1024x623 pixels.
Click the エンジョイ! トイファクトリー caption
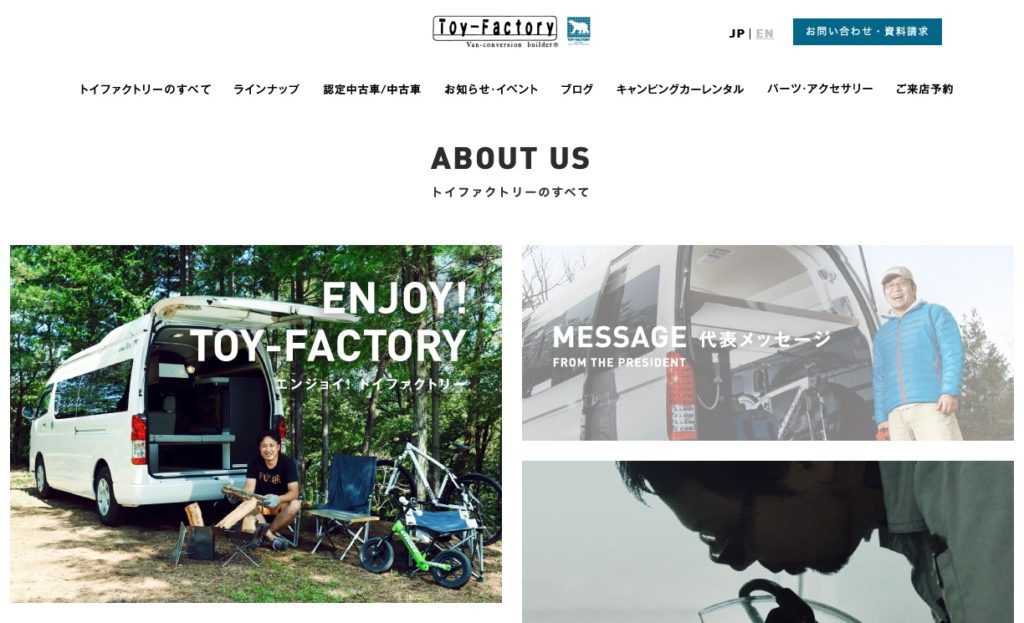click(372, 384)
